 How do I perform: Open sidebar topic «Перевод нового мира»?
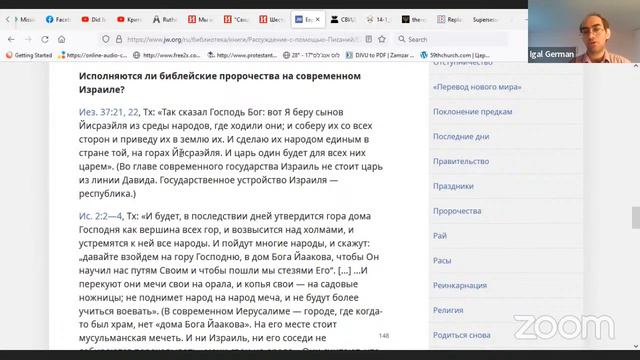pyautogui.click(x=477, y=87)
